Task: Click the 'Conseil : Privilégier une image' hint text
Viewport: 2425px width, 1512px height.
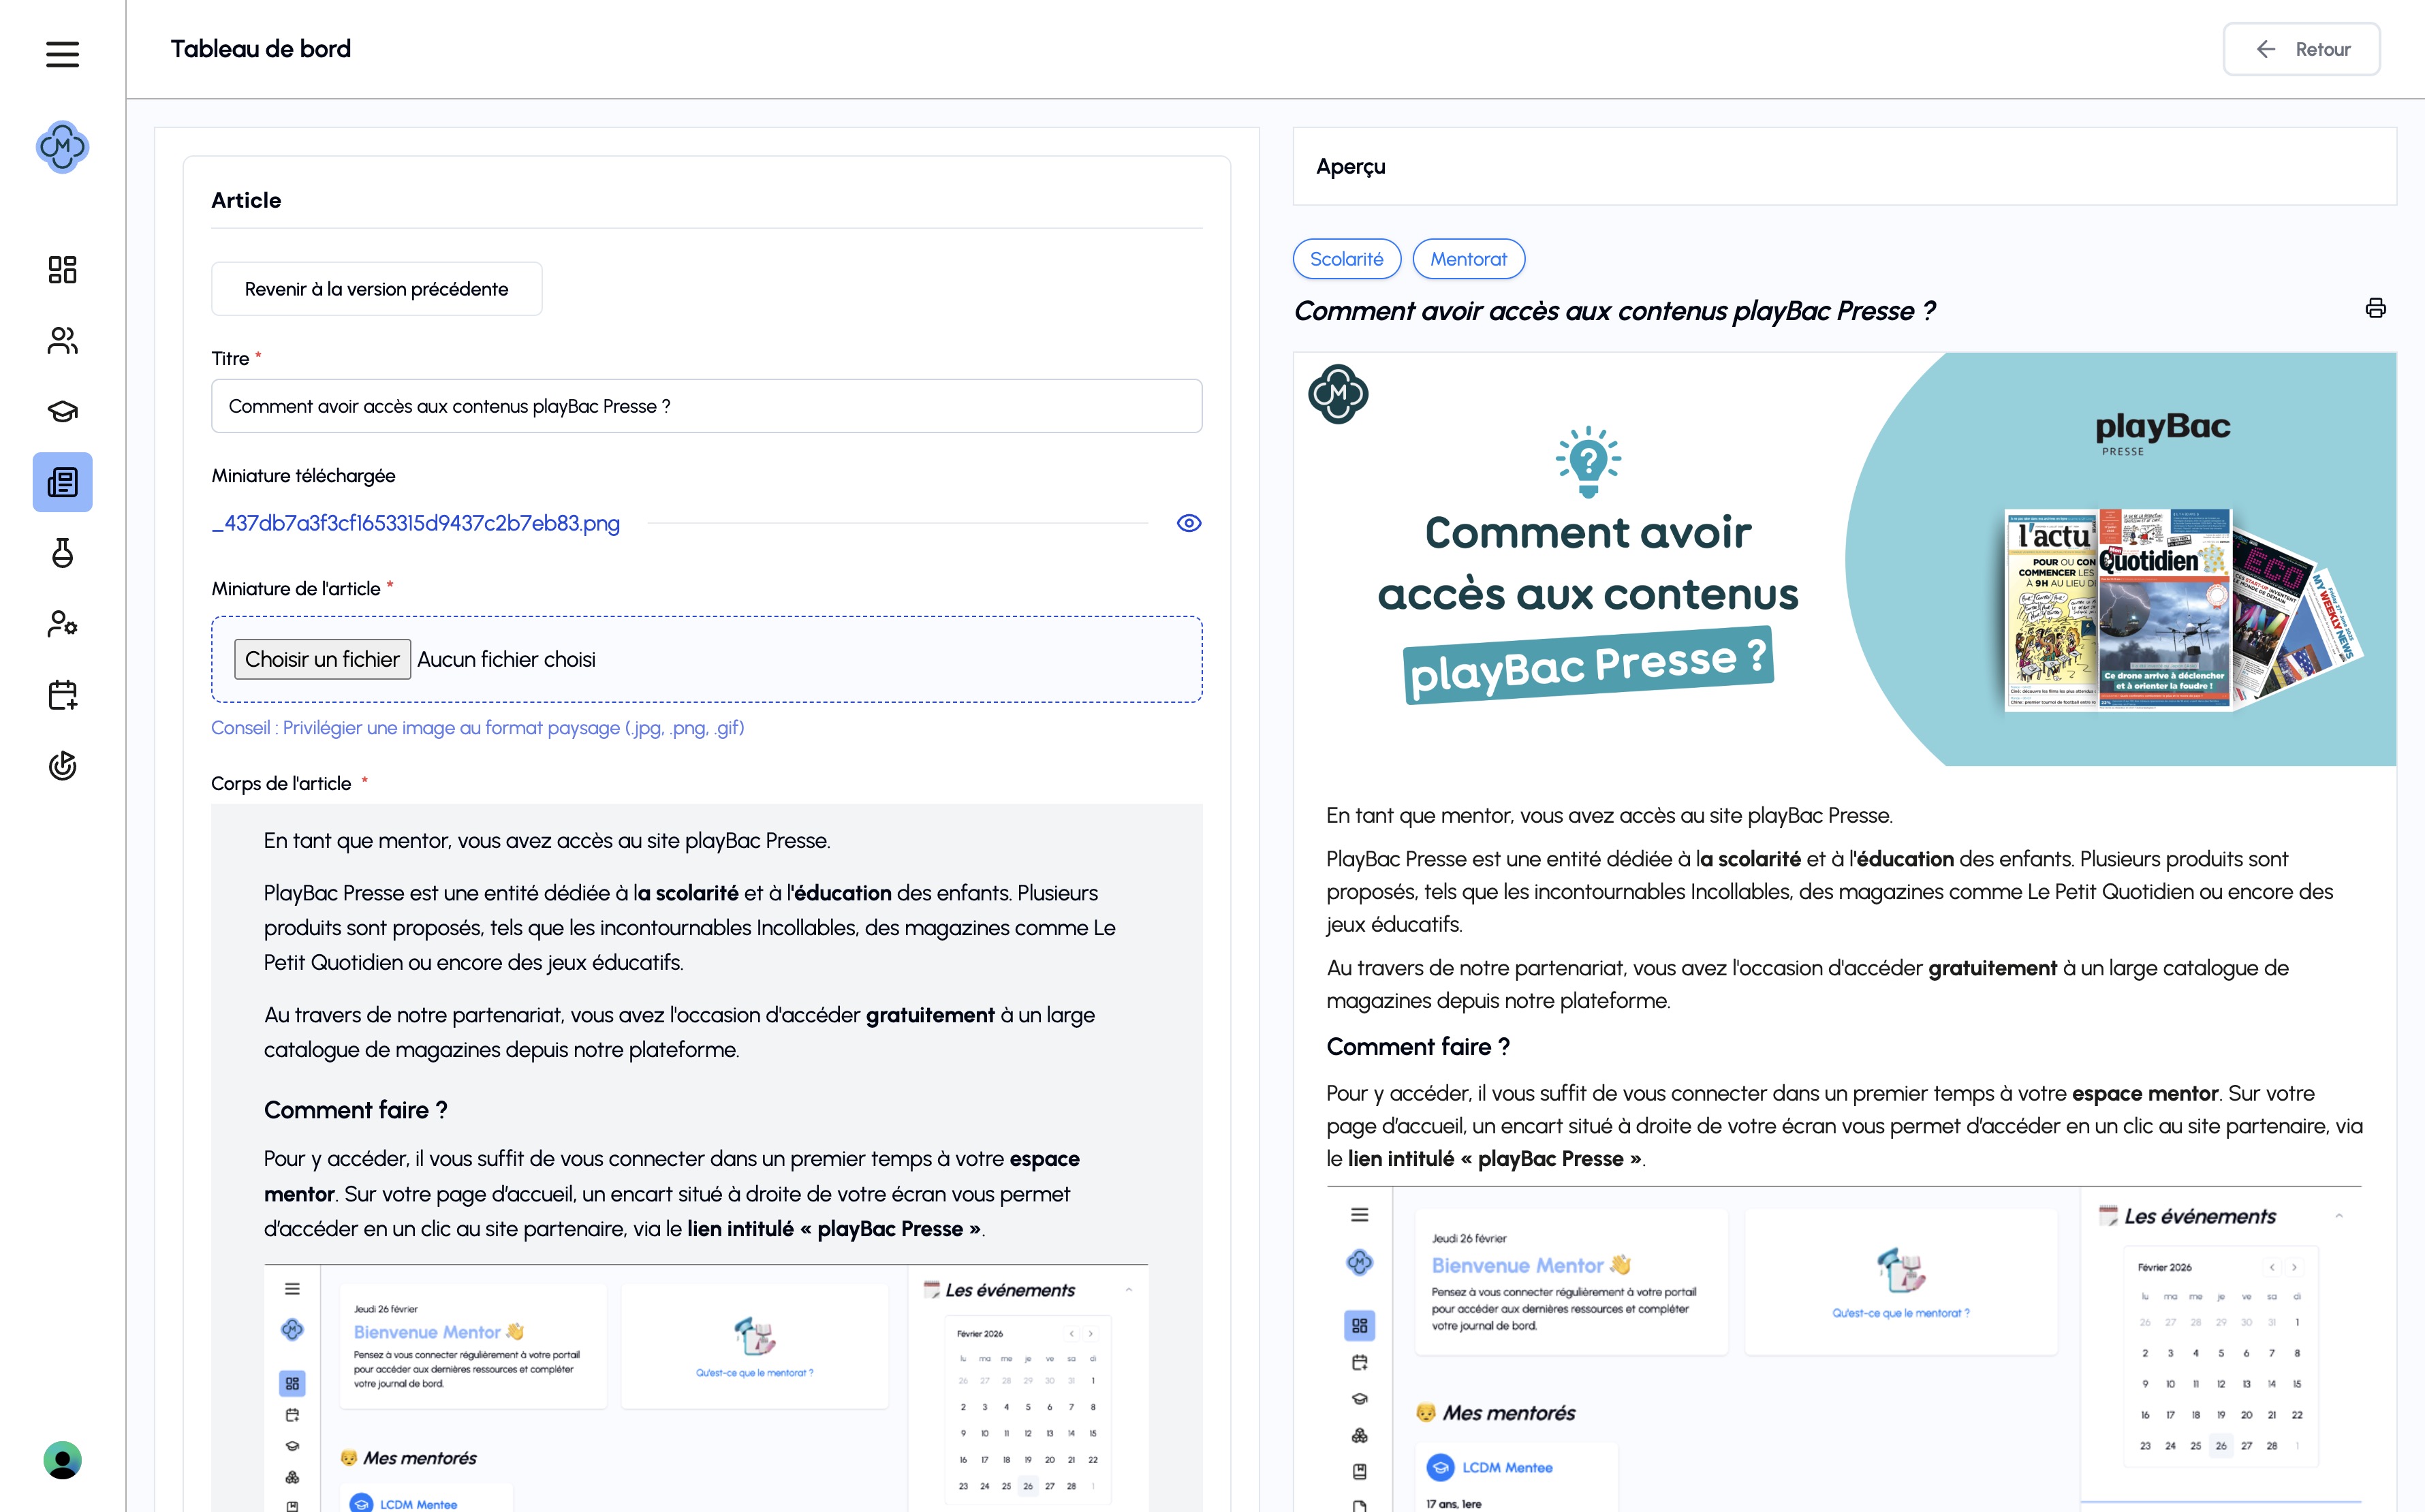Action: (477, 728)
